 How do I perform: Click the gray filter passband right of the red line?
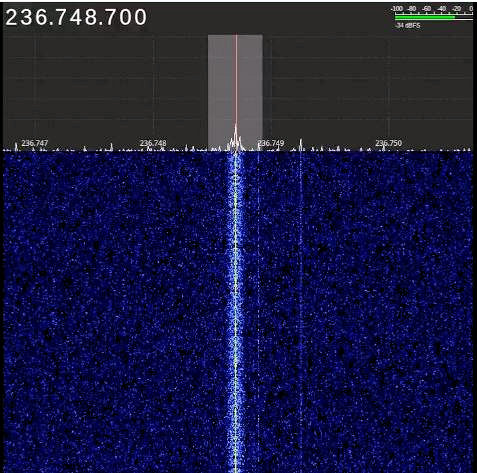(250, 90)
